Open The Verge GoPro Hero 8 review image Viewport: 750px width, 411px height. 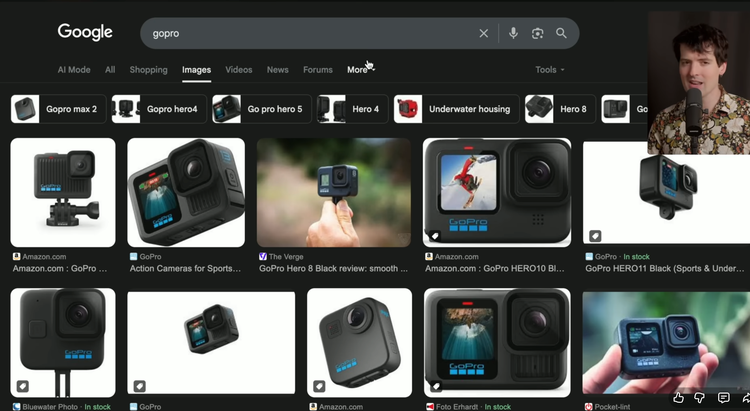pyautogui.click(x=333, y=192)
